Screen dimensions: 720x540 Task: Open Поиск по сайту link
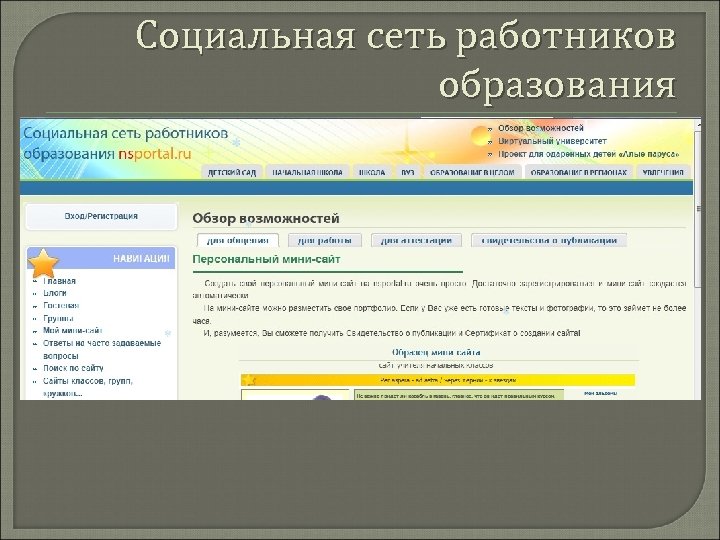[x=73, y=368]
